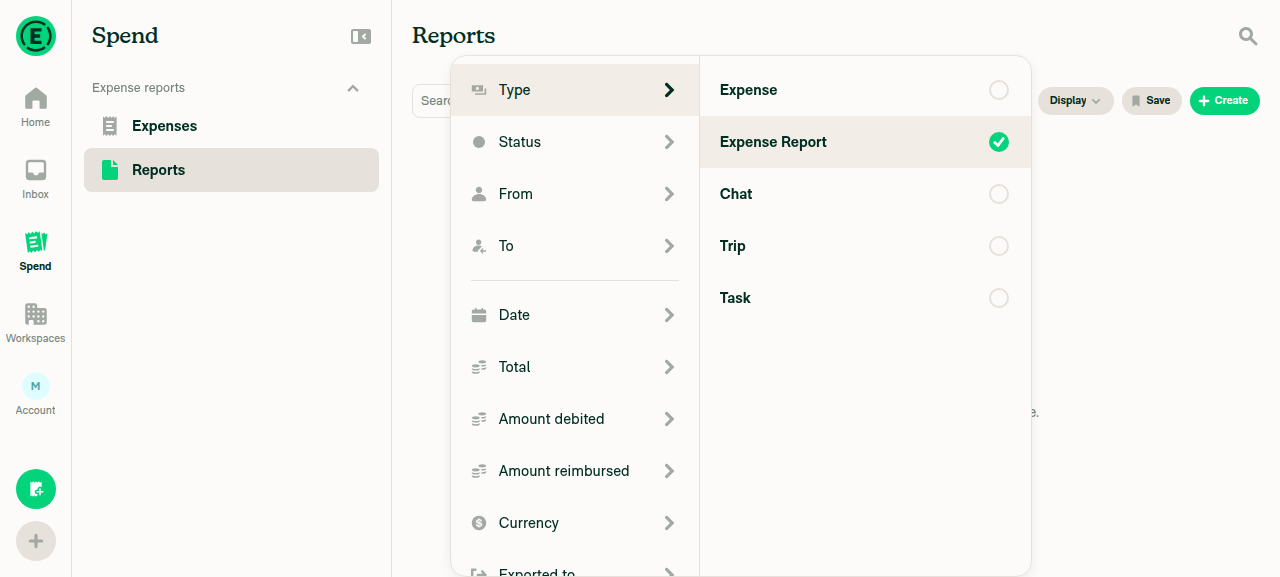1280x577 pixels.
Task: Go to Home in the sidebar
Action: 35,108
